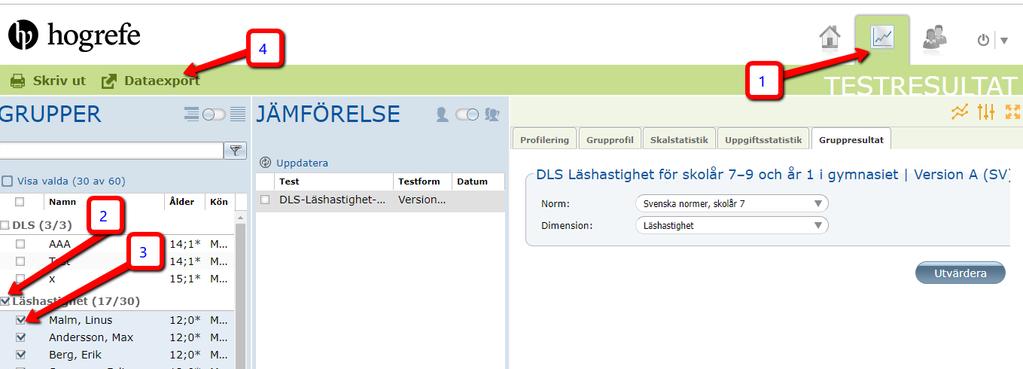This screenshot has height=369, width=1023.
Task: Click the orange fullscreen expand icon
Action: [x=1012, y=112]
